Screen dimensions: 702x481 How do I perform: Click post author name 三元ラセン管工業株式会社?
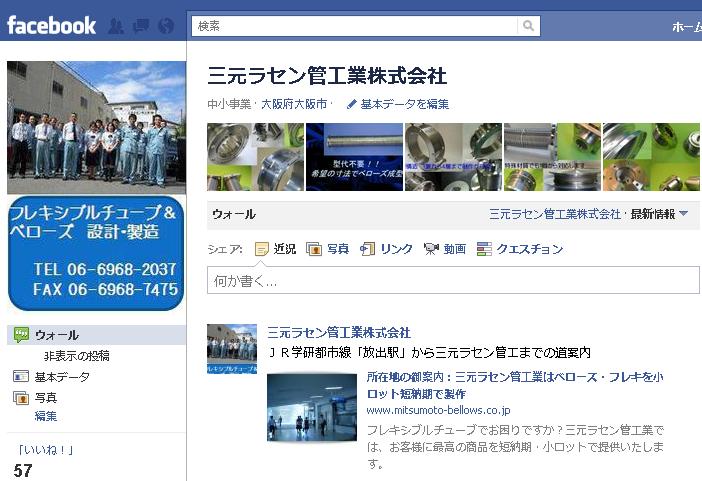pos(339,332)
